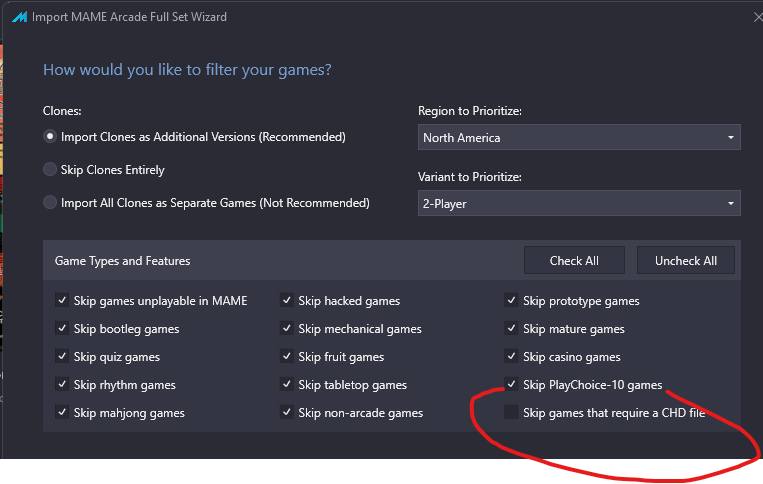The height and width of the screenshot is (484, 763).
Task: Uncheck Skip games unplayable in MAME
Action: (x=62, y=300)
